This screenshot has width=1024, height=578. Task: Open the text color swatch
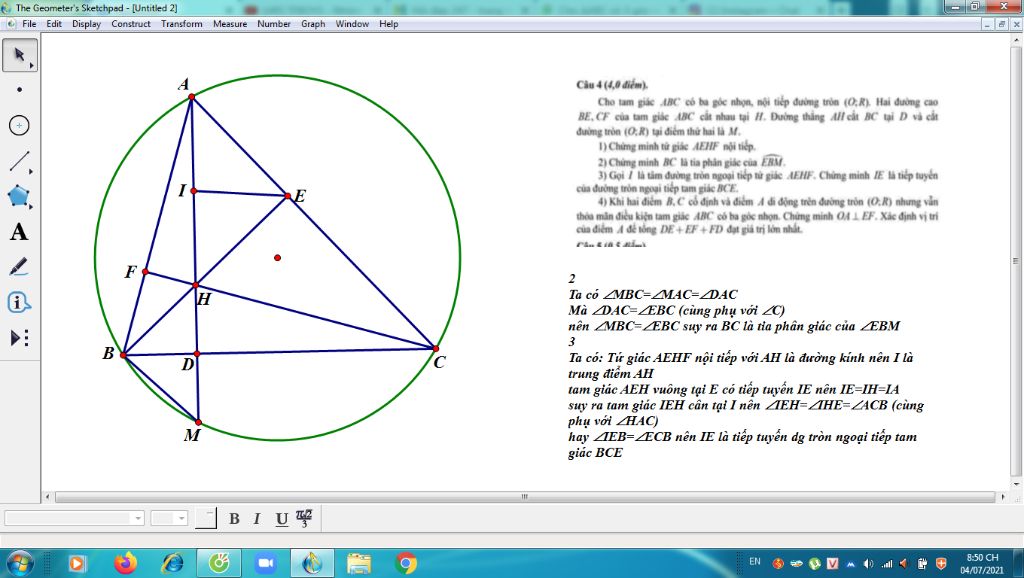coord(206,518)
